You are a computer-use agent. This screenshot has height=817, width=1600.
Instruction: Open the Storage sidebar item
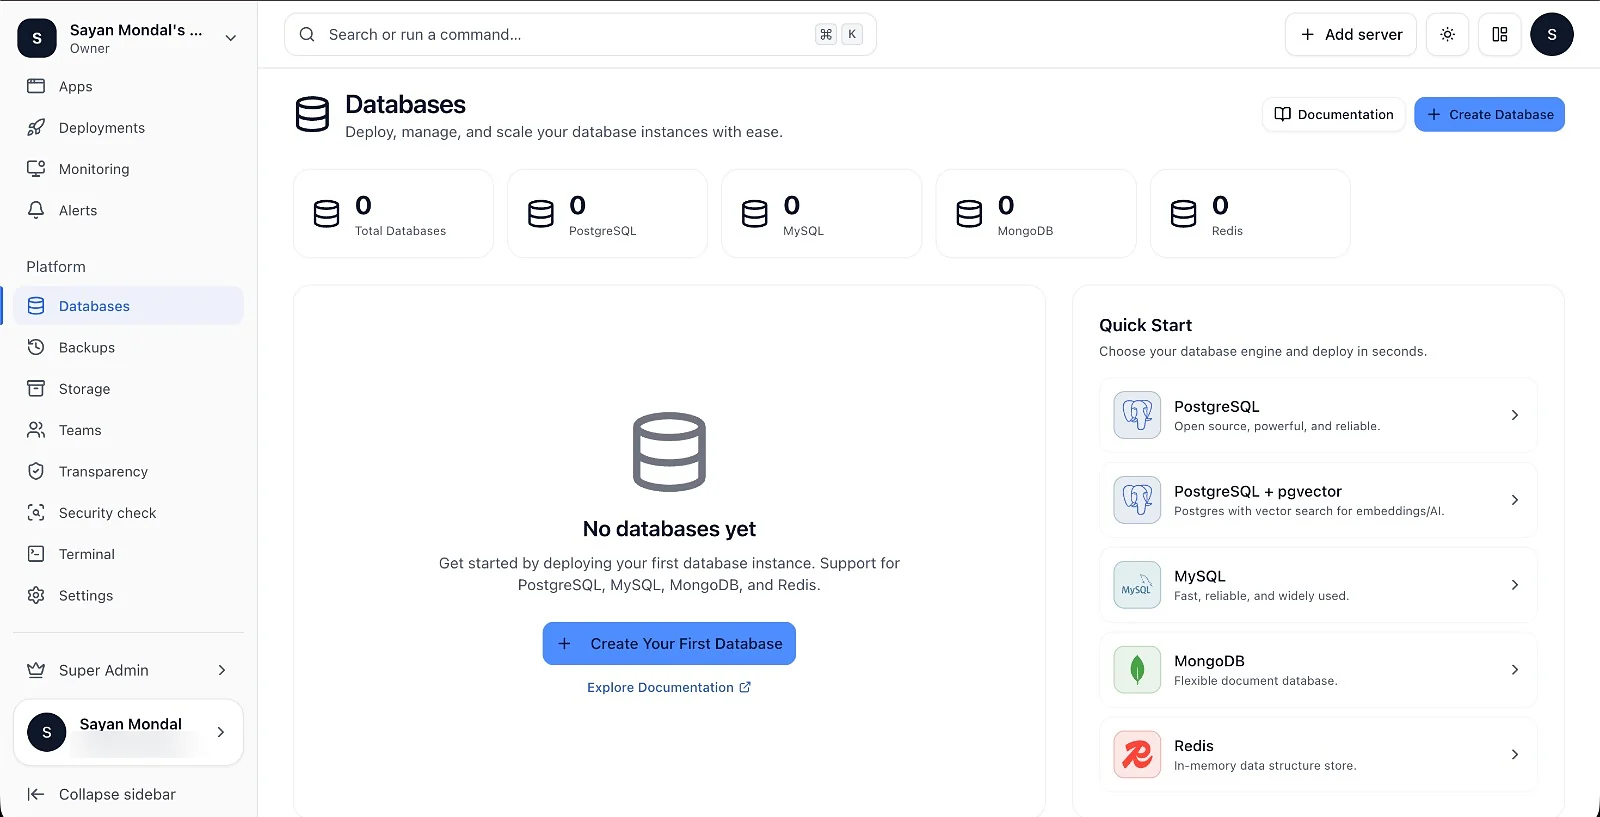(128, 389)
